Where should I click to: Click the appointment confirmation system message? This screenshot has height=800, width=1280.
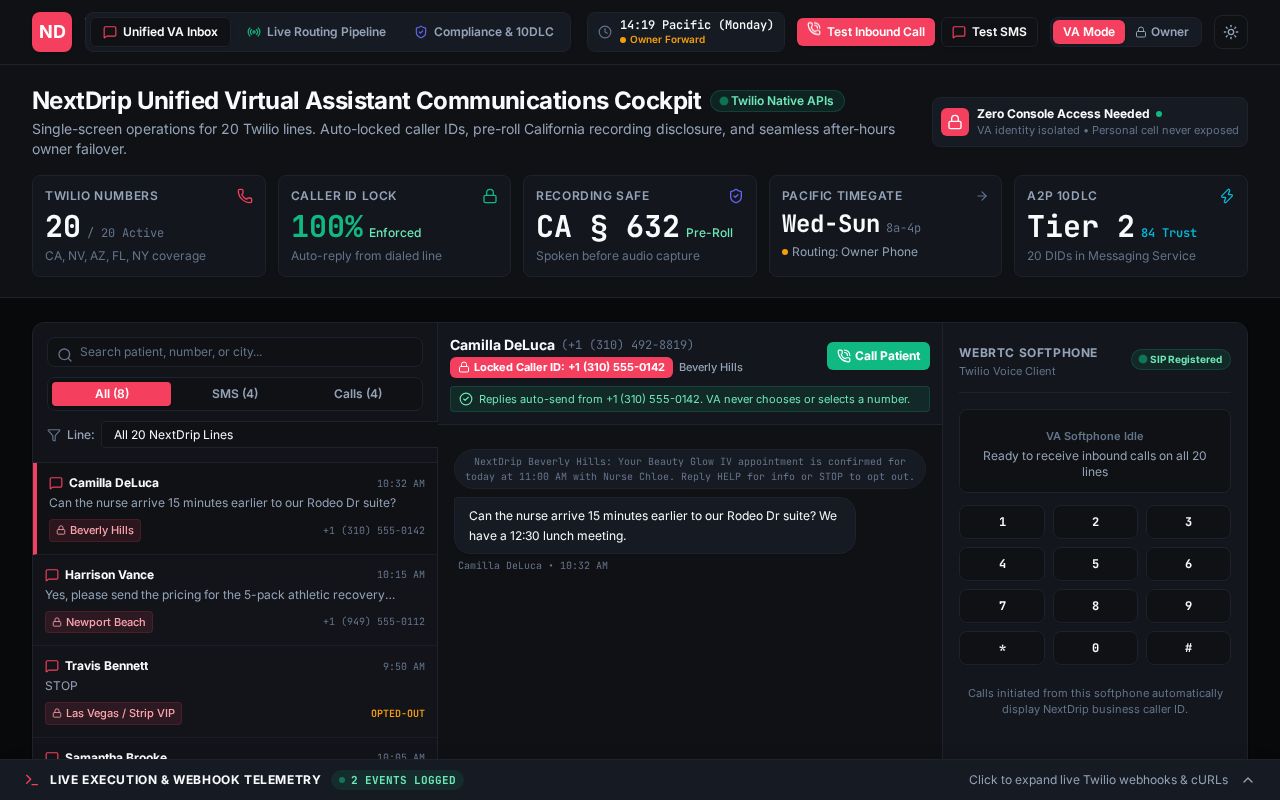tap(690, 469)
